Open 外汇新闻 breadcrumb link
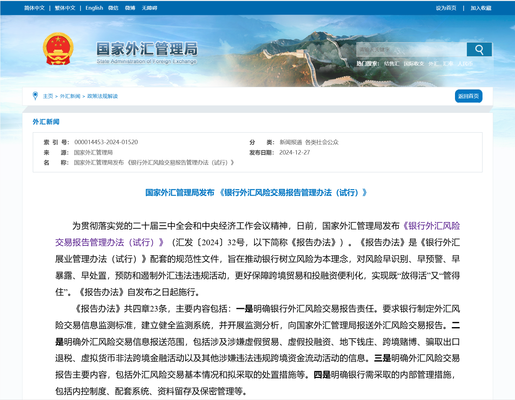Viewport: 515px width, 400px height. point(70,96)
